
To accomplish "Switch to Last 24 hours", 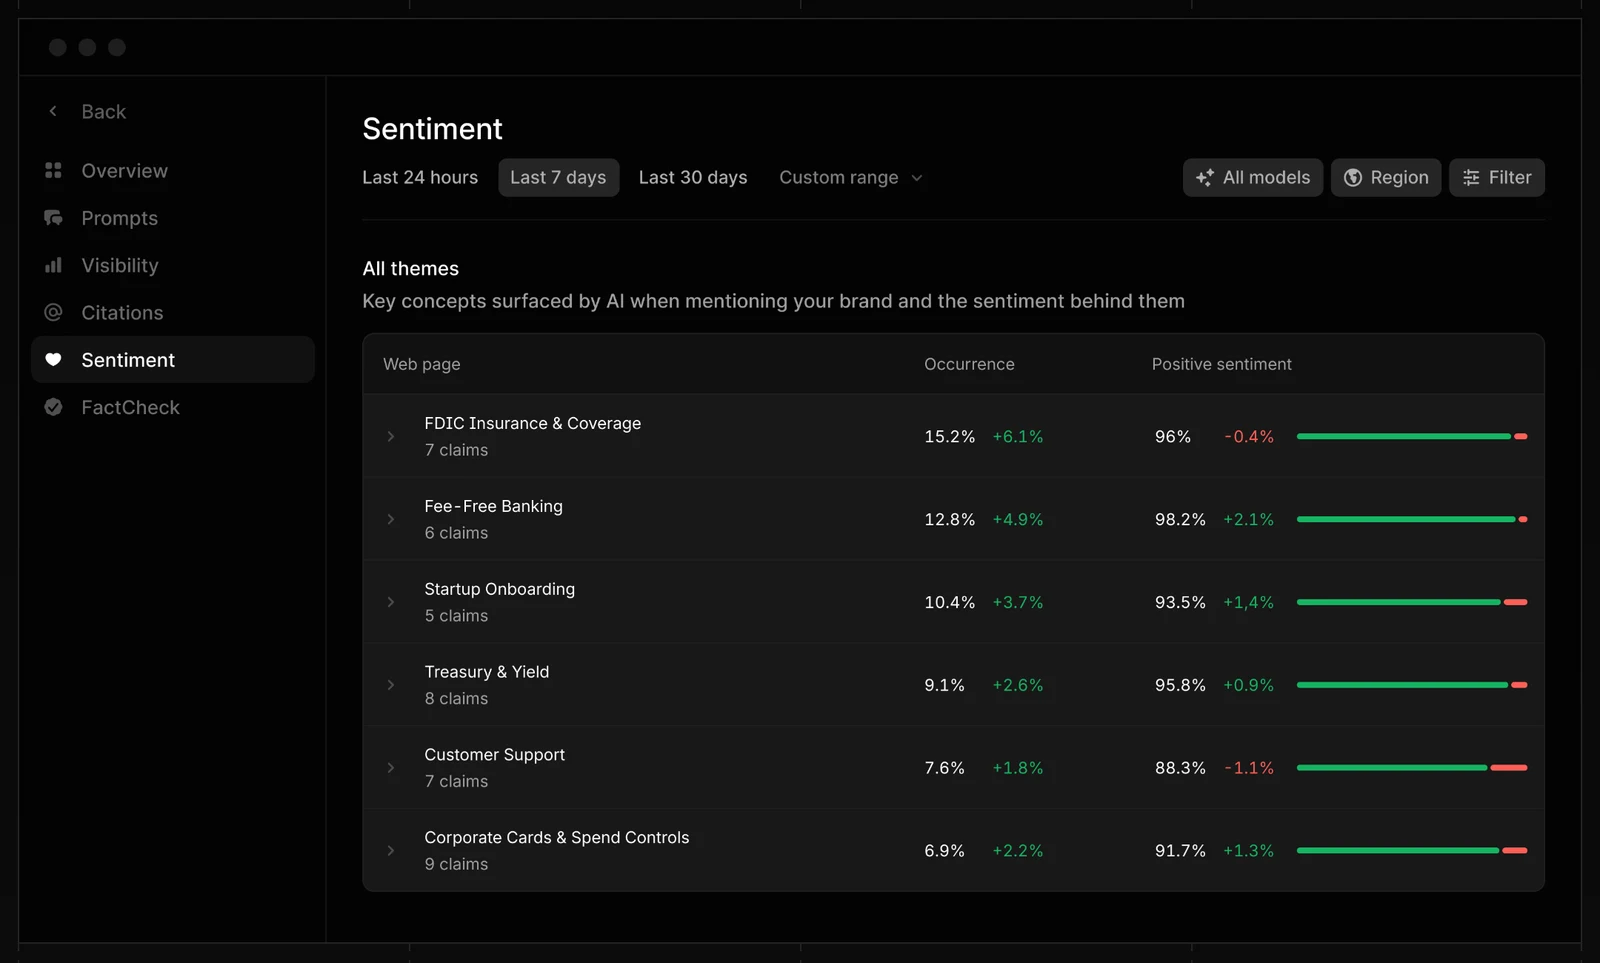I will tap(420, 177).
